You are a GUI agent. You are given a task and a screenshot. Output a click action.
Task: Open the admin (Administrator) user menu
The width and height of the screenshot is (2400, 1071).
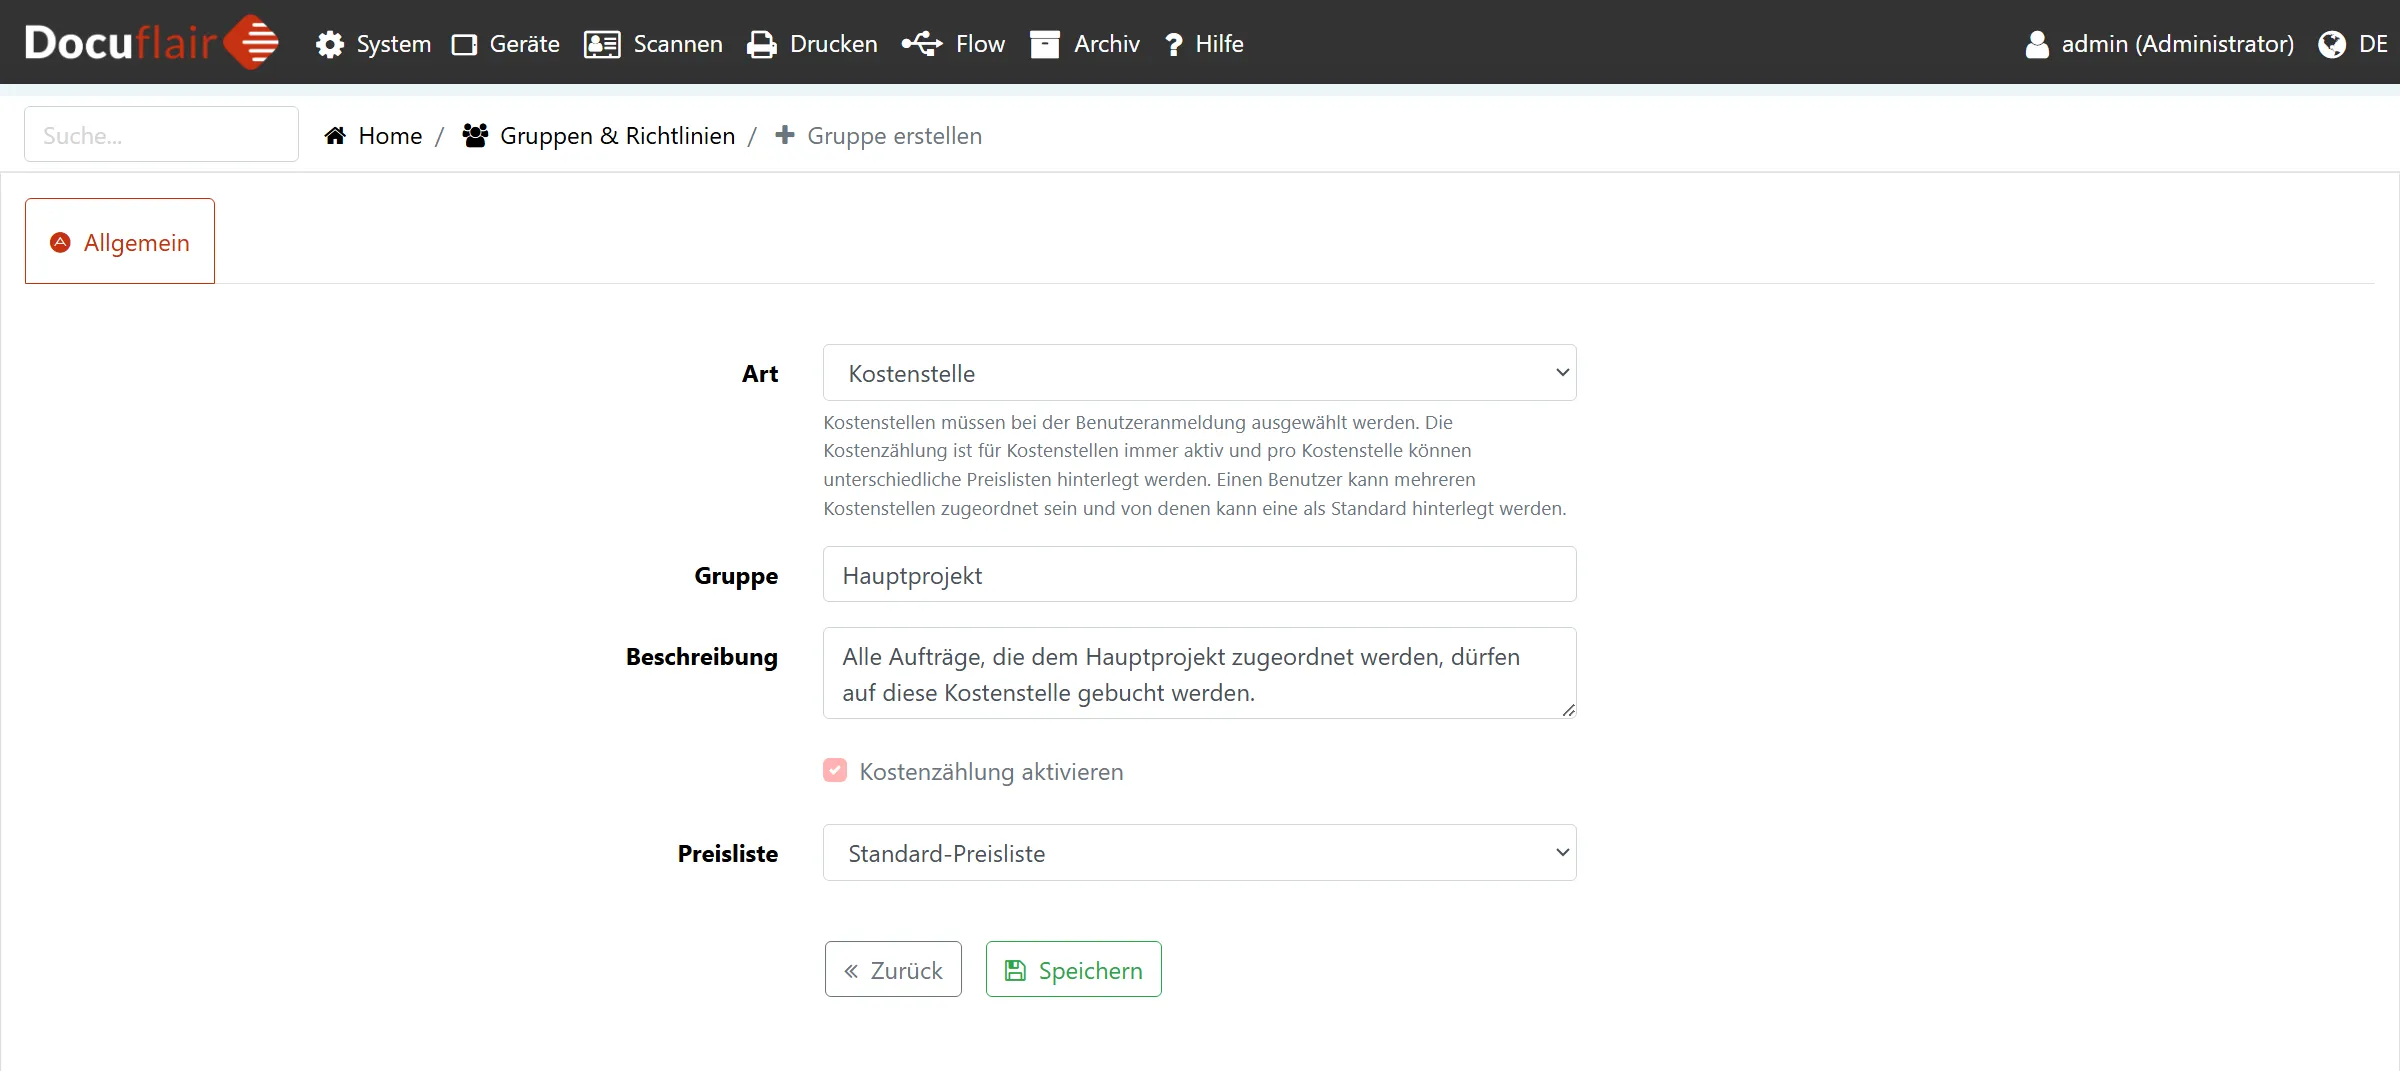[2160, 44]
